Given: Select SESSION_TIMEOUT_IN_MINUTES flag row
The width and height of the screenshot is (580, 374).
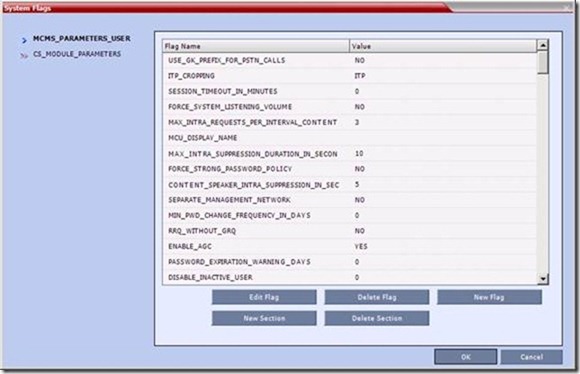Looking at the screenshot, I should point(350,91).
